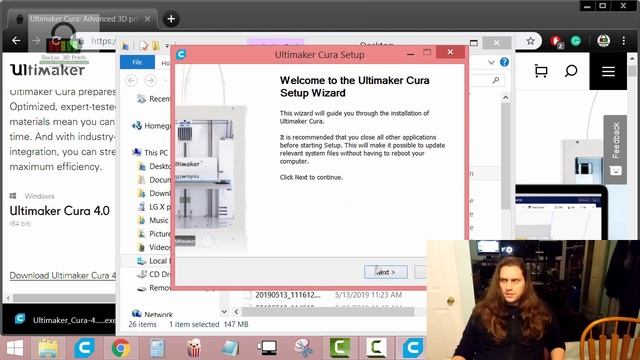
Task: Open the Feedback tab on the webpage
Action: pos(616,149)
